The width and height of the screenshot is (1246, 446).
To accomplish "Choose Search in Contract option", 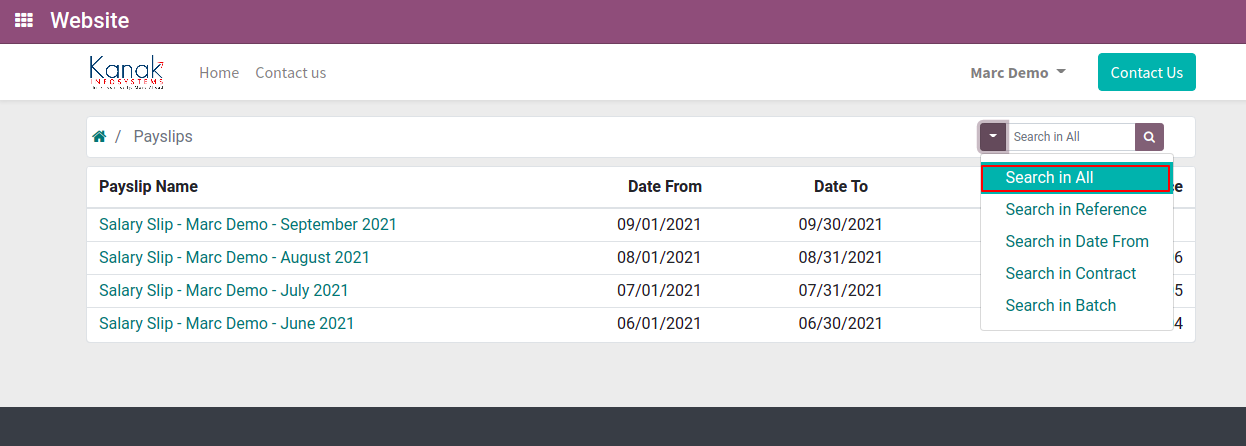I will [x=1071, y=273].
